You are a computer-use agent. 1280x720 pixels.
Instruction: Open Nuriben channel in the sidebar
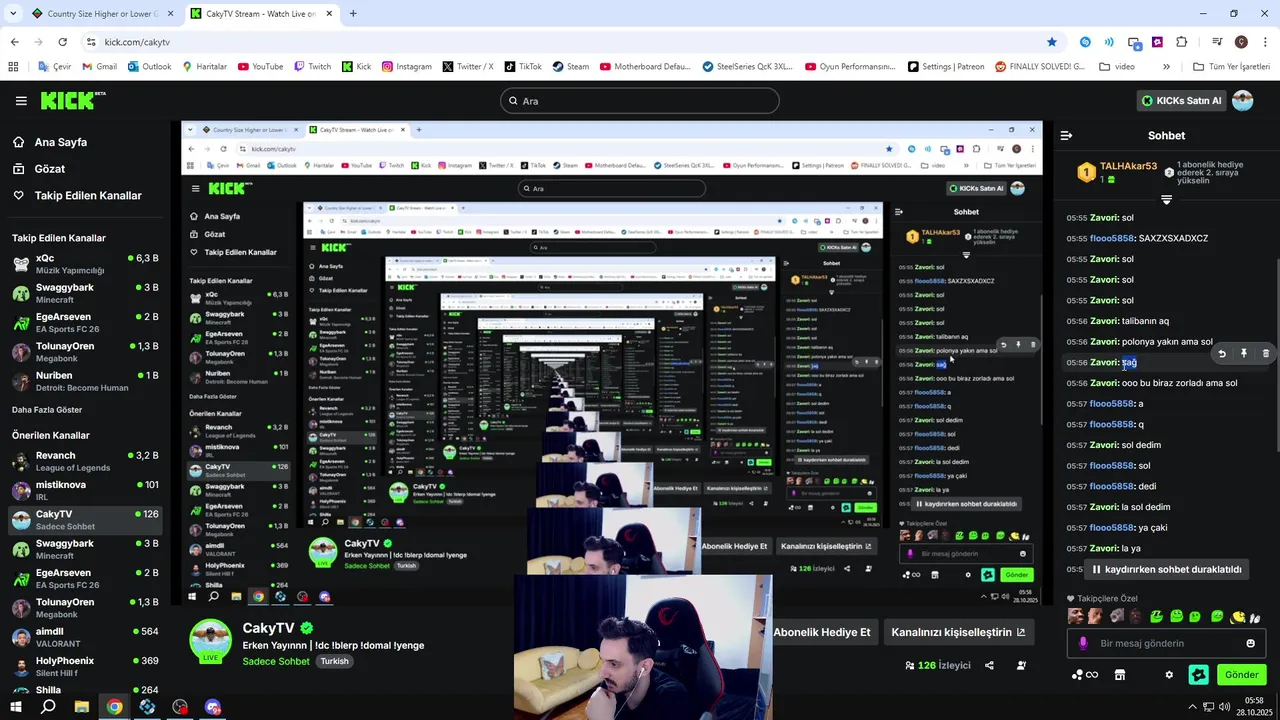(x=84, y=381)
